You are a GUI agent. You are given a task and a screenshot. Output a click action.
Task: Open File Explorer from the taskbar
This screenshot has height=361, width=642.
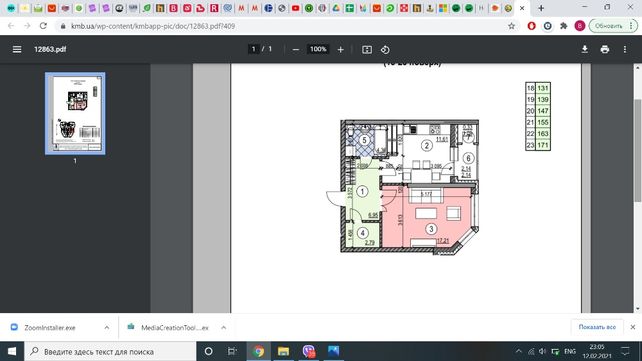tap(283, 351)
